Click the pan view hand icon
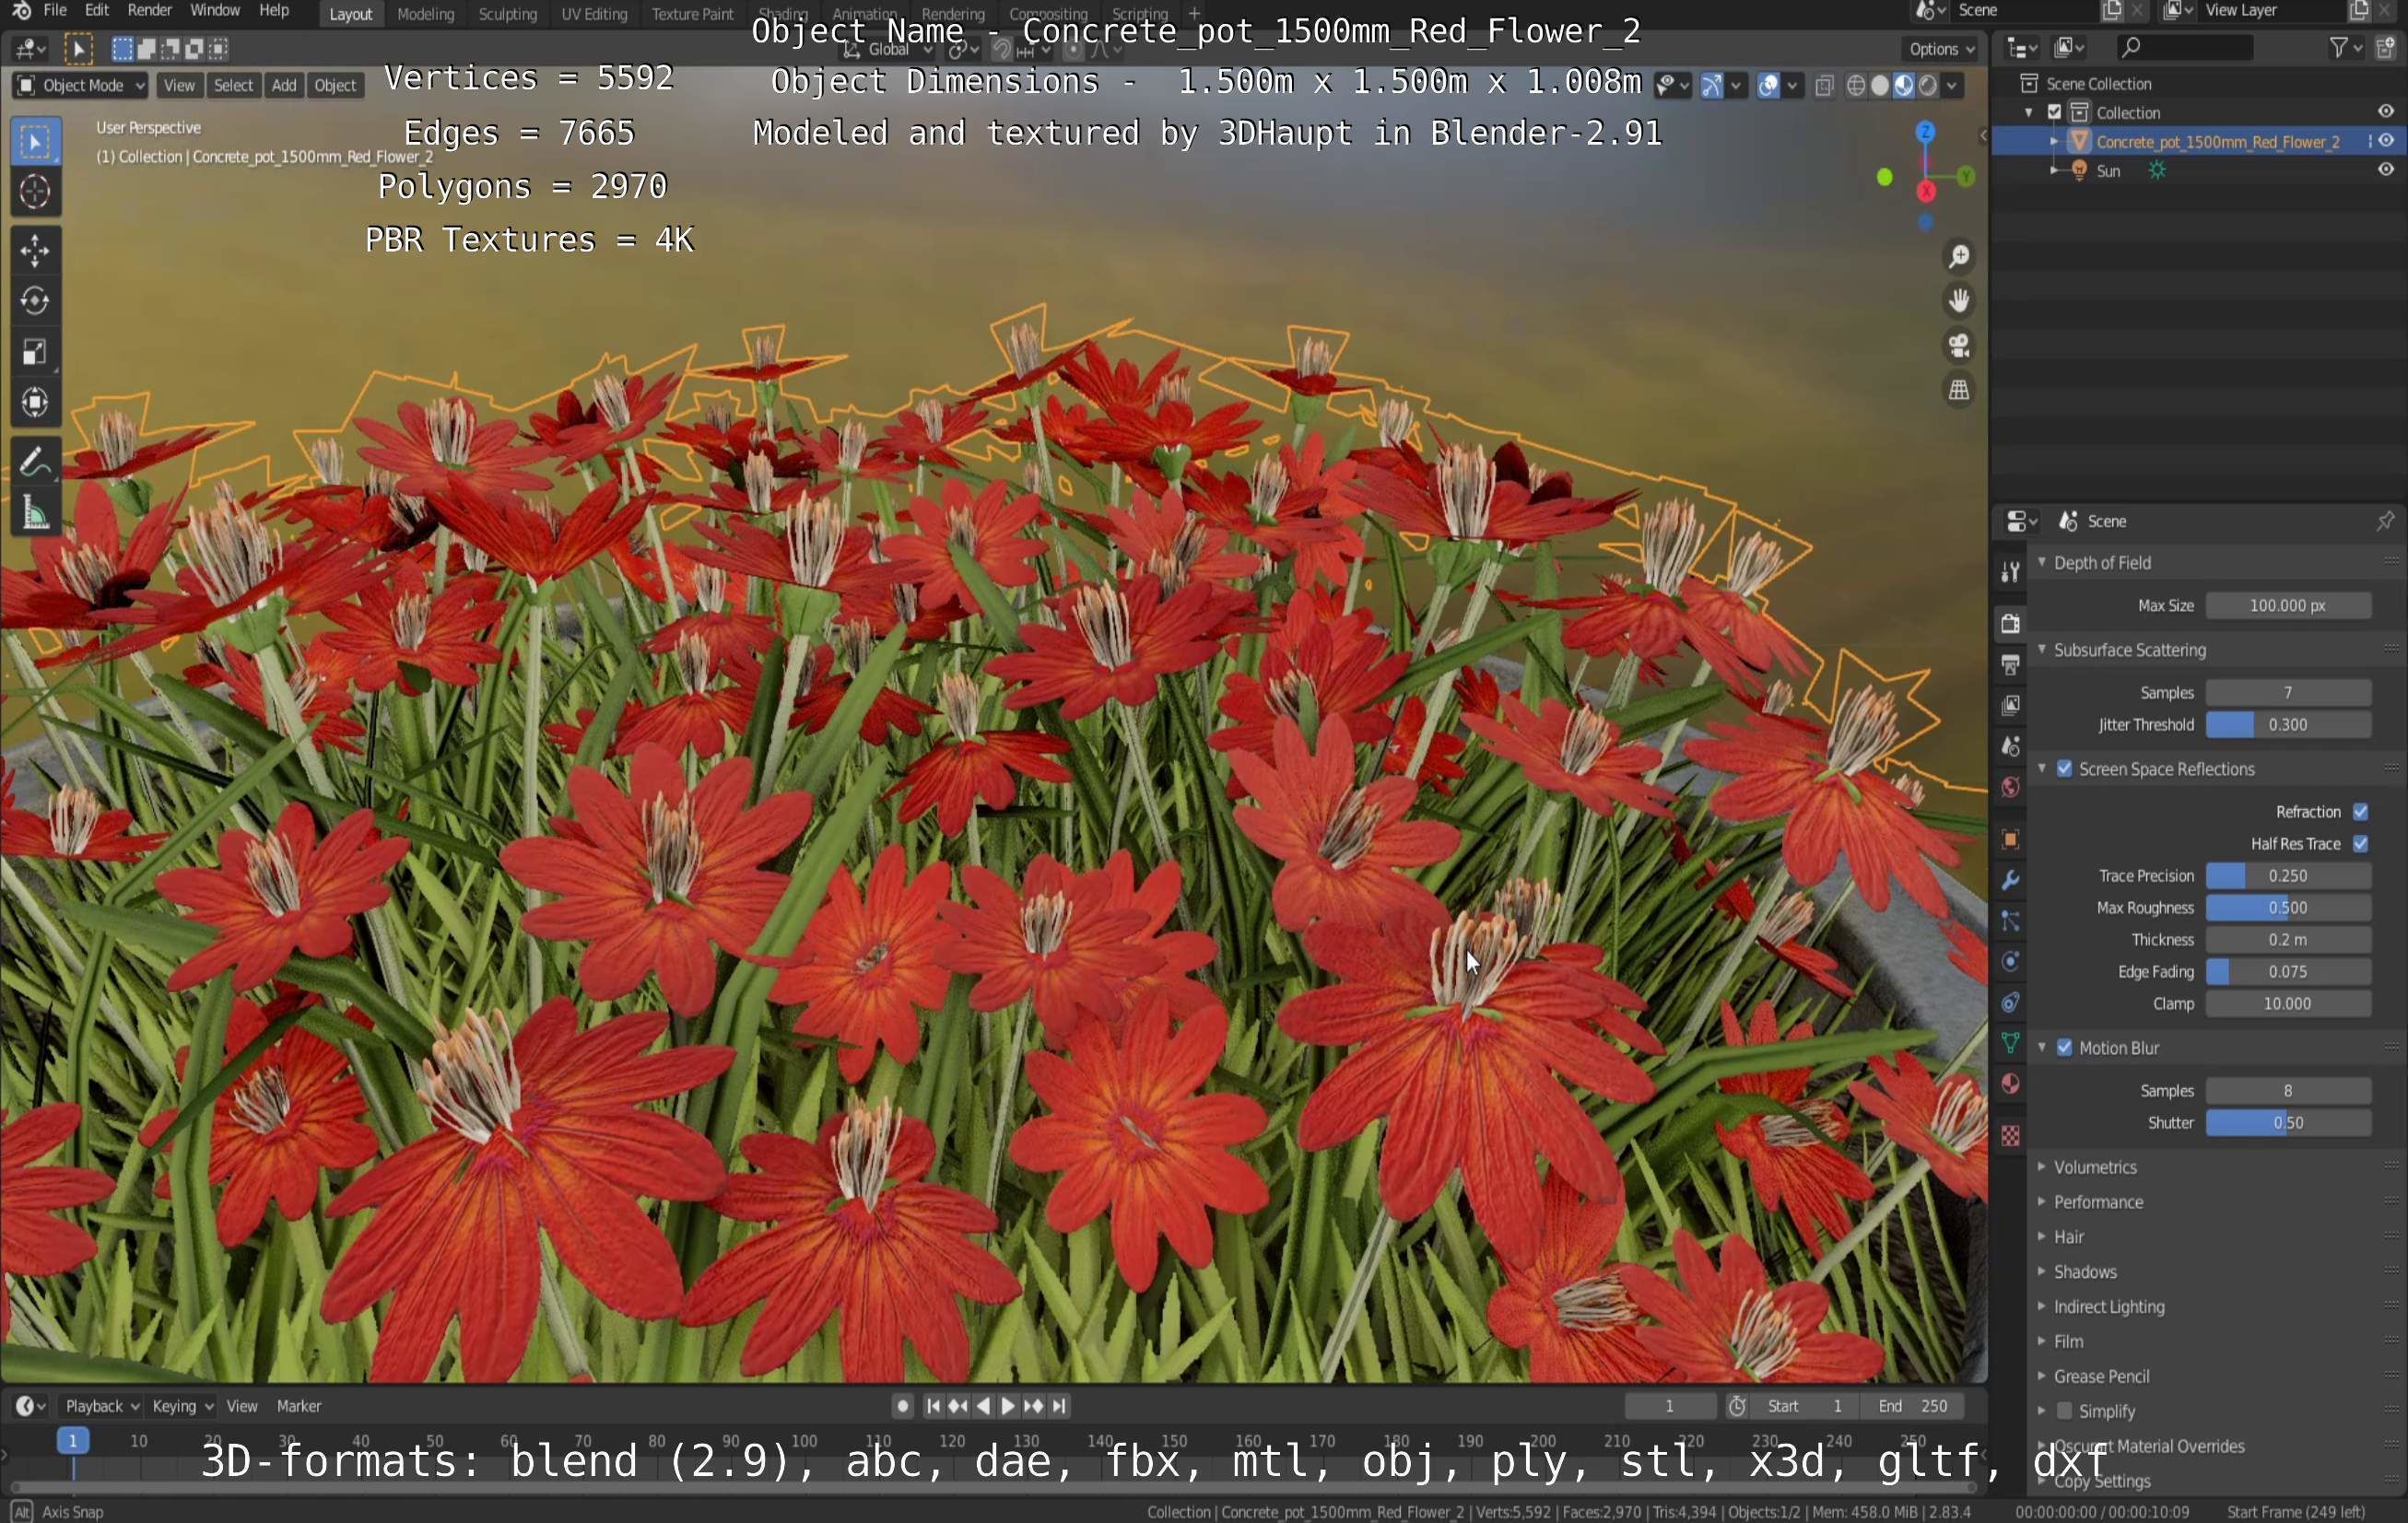Screen dimensions: 2408x1523 click(x=1959, y=301)
